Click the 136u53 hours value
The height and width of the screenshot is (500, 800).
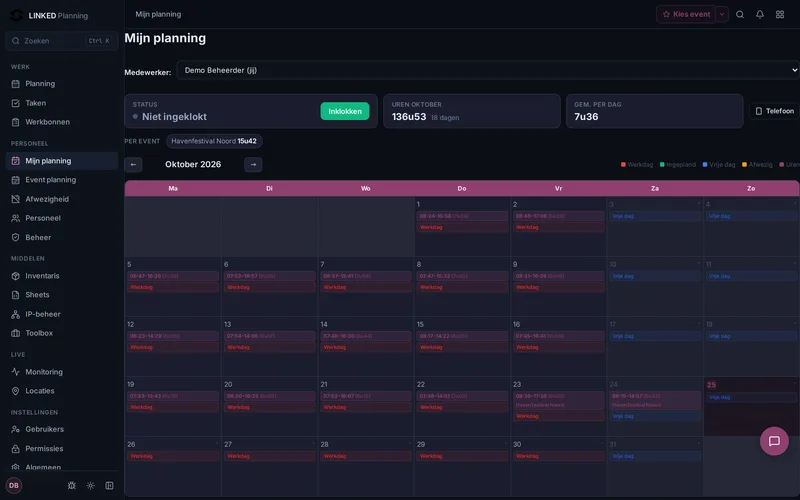(x=409, y=117)
